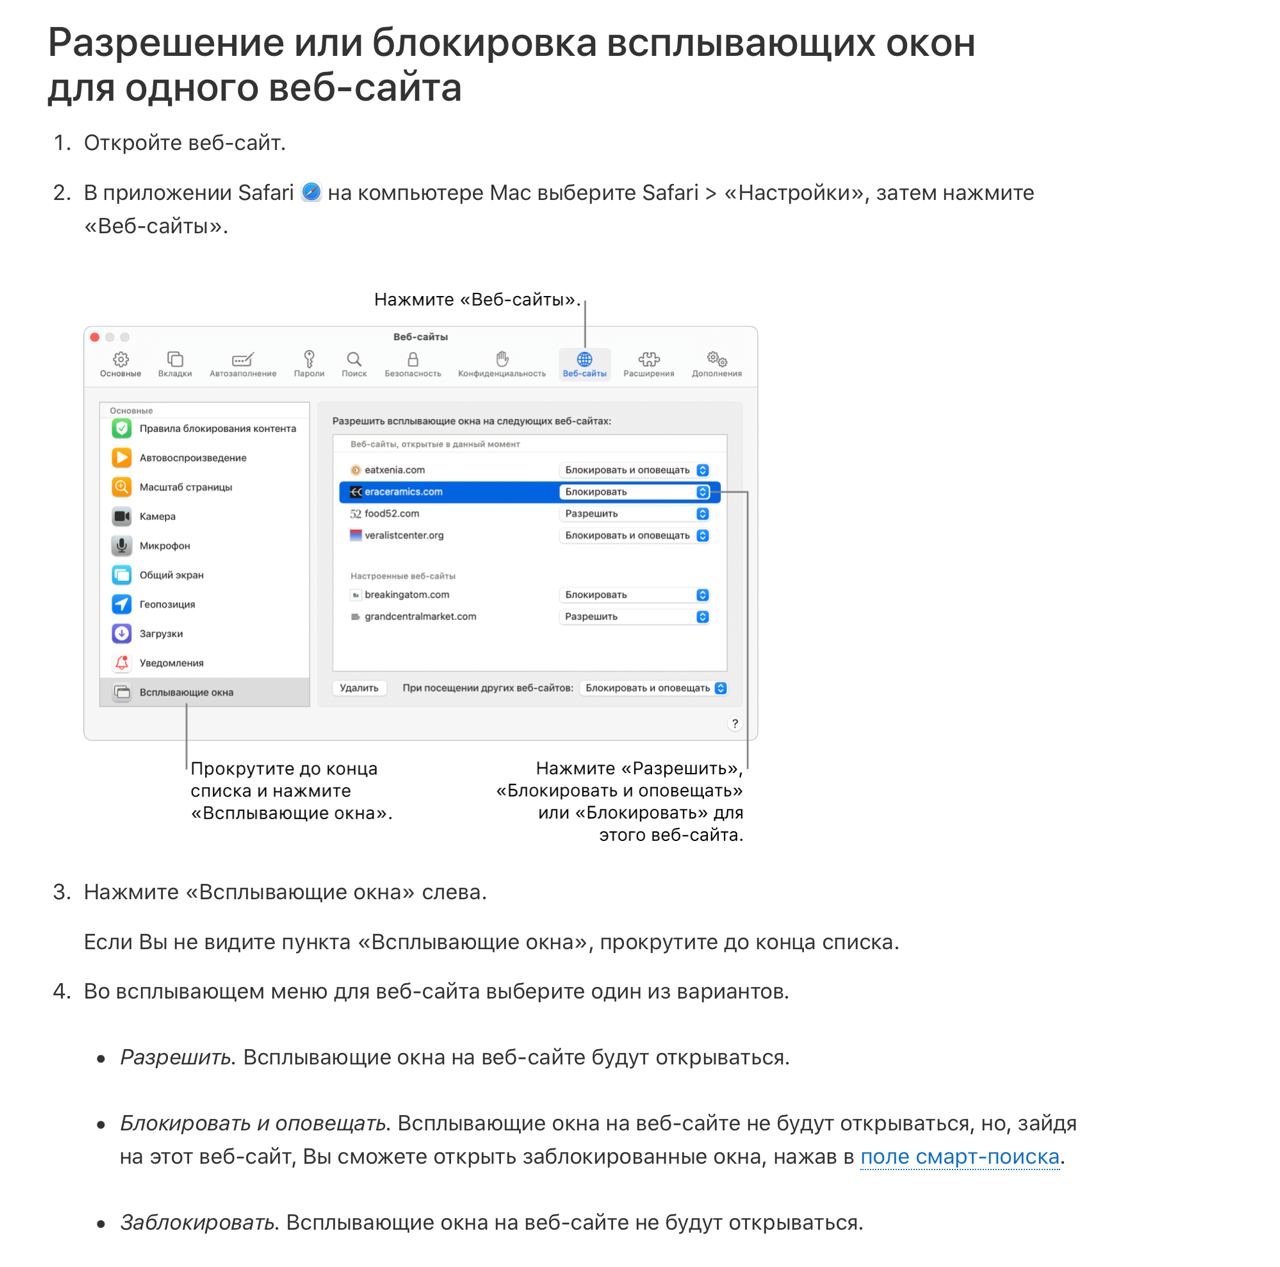
Task: Click the Камера sidebar icon
Action: (x=122, y=516)
